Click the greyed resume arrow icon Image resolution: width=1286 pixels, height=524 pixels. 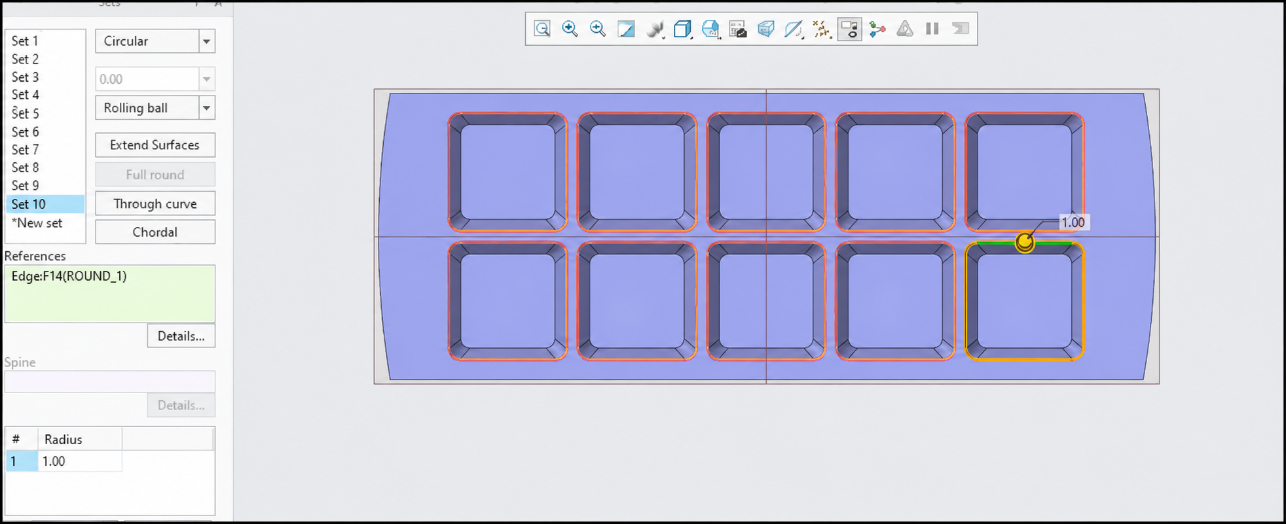tap(960, 29)
